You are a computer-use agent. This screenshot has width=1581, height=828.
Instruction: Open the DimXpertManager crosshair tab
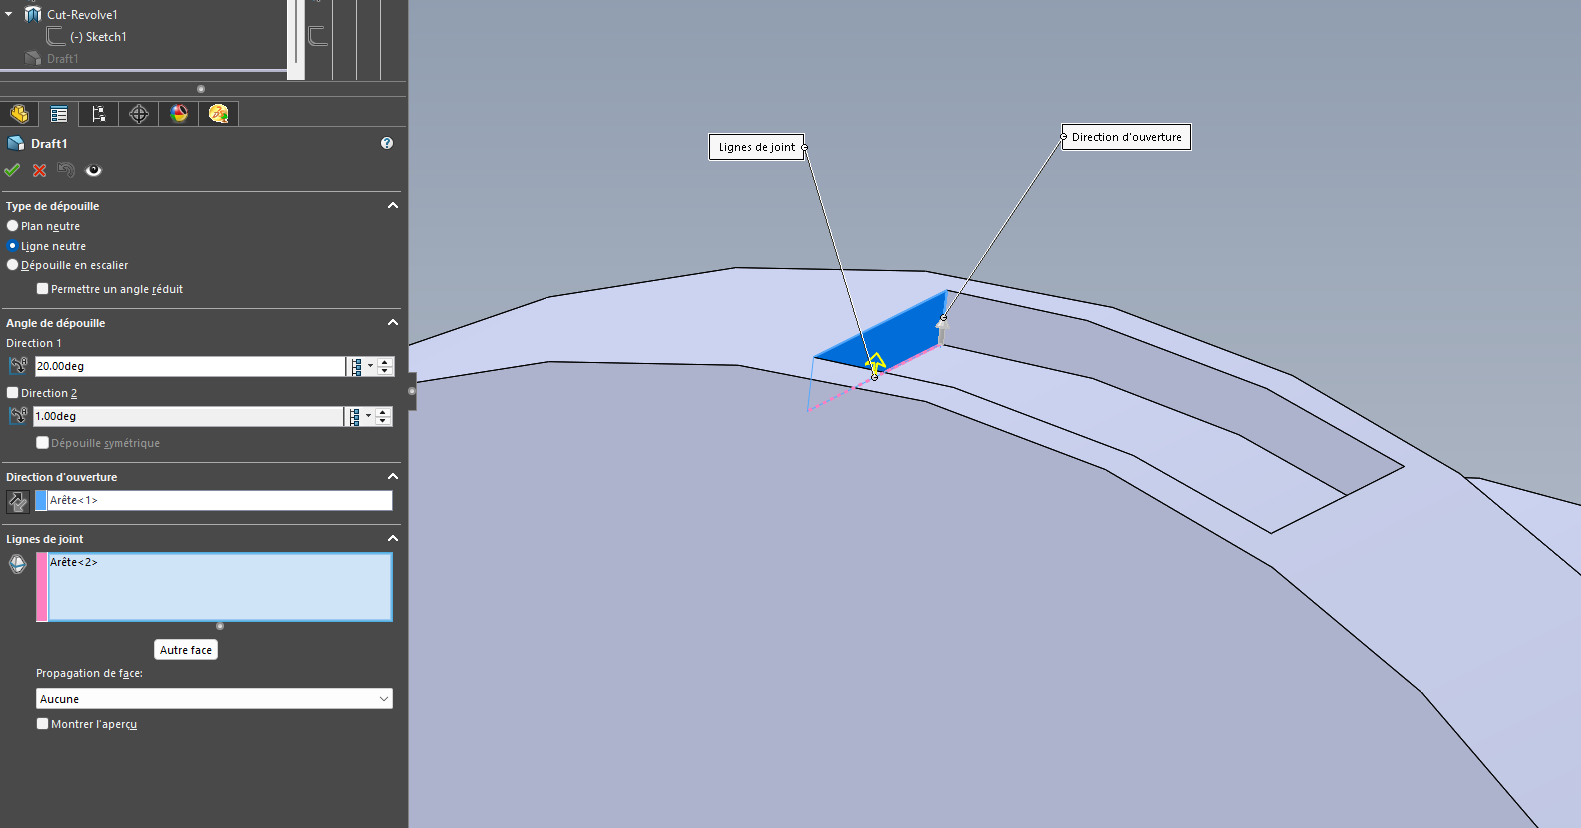click(x=139, y=114)
